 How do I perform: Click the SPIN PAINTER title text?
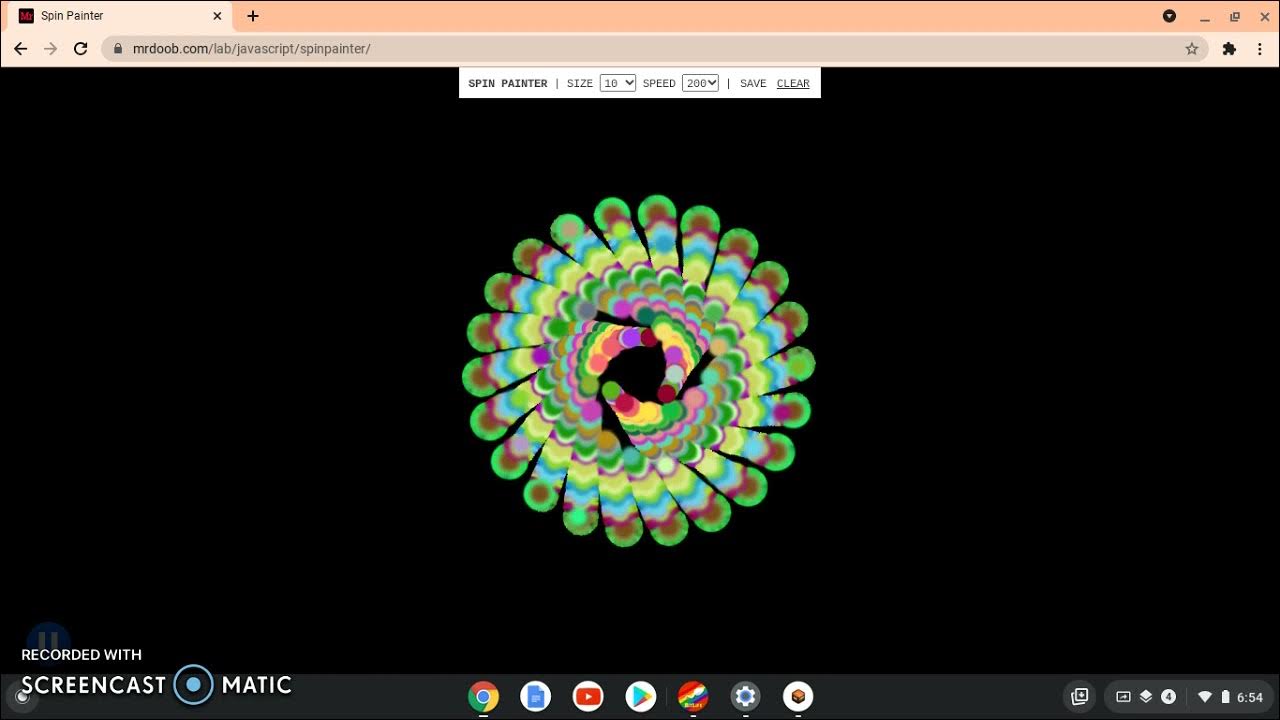coord(508,84)
